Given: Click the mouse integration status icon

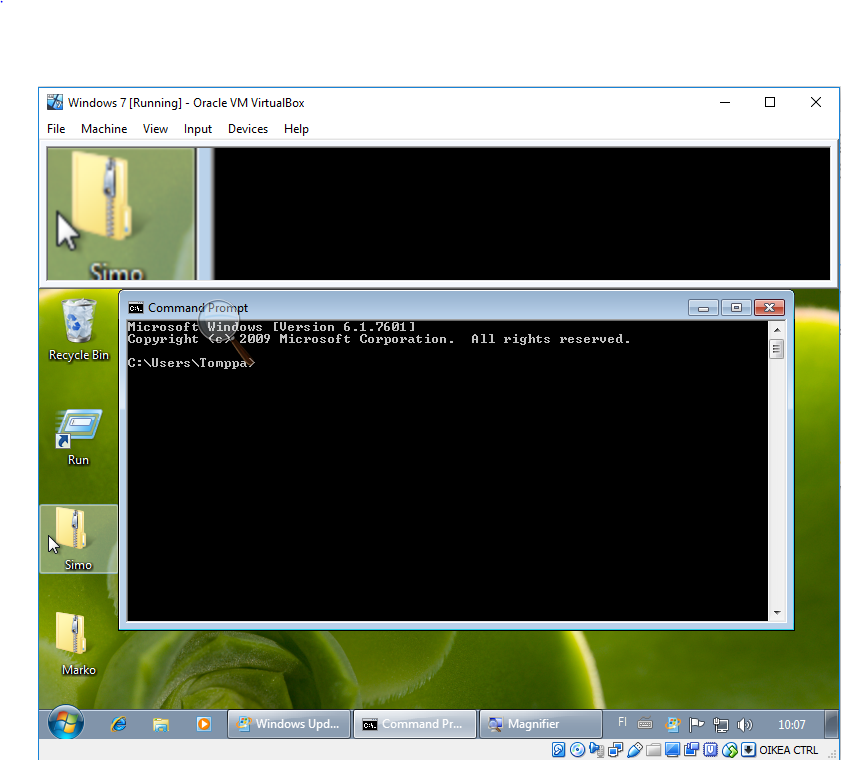Looking at the screenshot, I should [729, 749].
